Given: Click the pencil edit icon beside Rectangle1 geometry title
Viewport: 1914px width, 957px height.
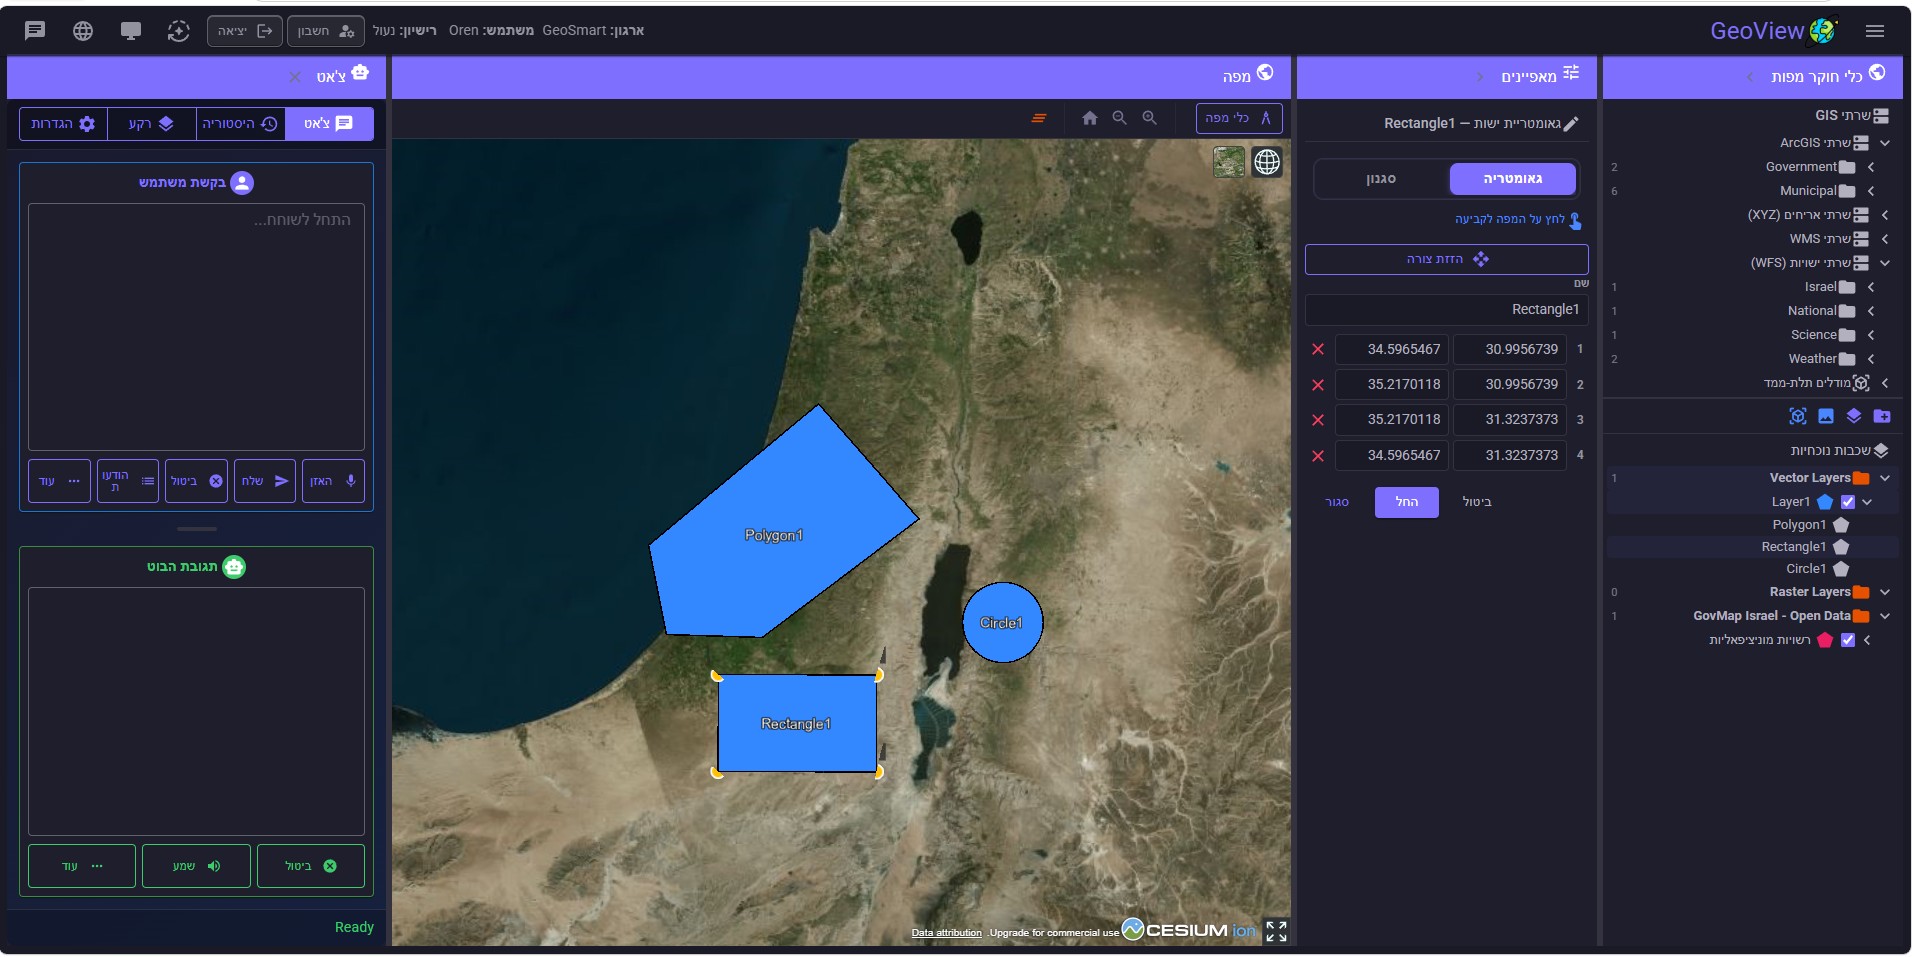Looking at the screenshot, I should [x=1571, y=124].
